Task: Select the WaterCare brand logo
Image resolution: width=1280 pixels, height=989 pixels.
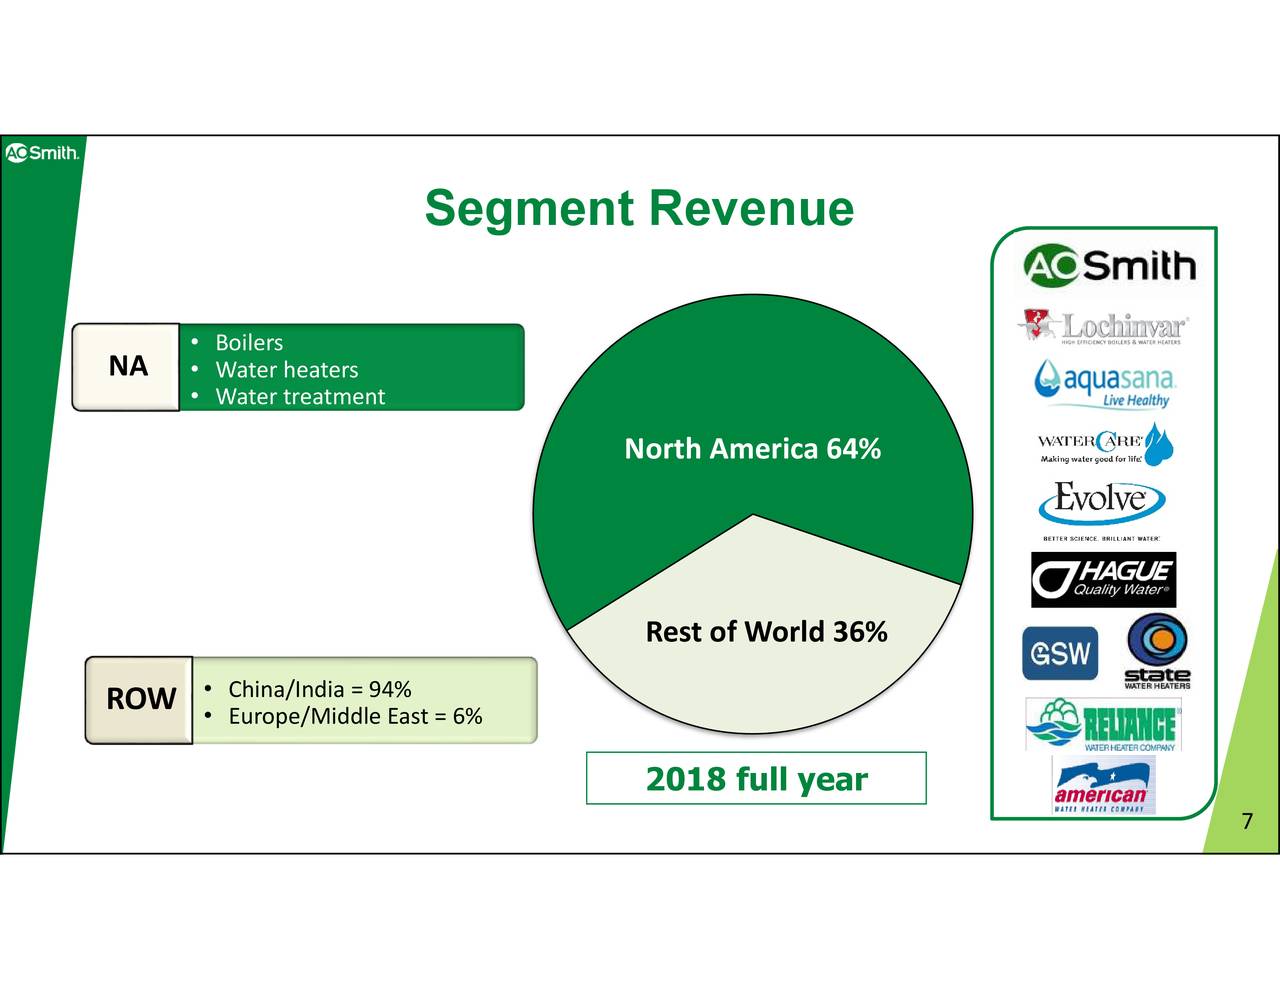Action: [1105, 444]
